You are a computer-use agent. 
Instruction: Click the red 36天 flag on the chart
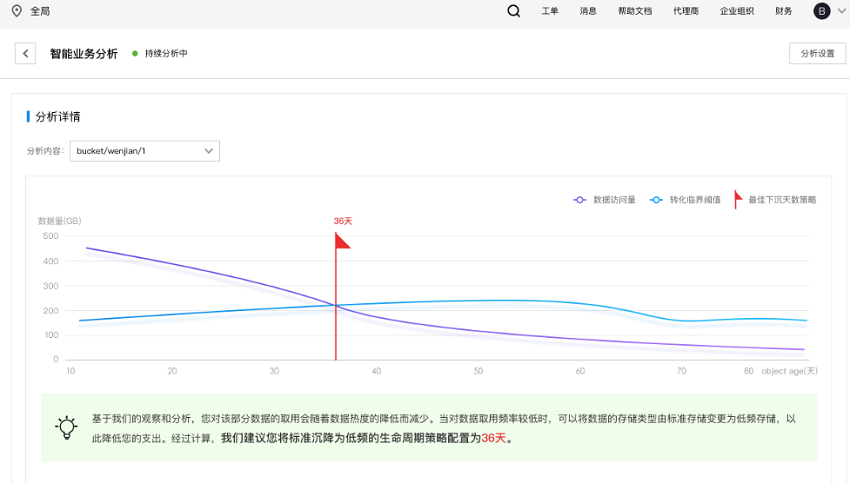pyautogui.click(x=341, y=239)
